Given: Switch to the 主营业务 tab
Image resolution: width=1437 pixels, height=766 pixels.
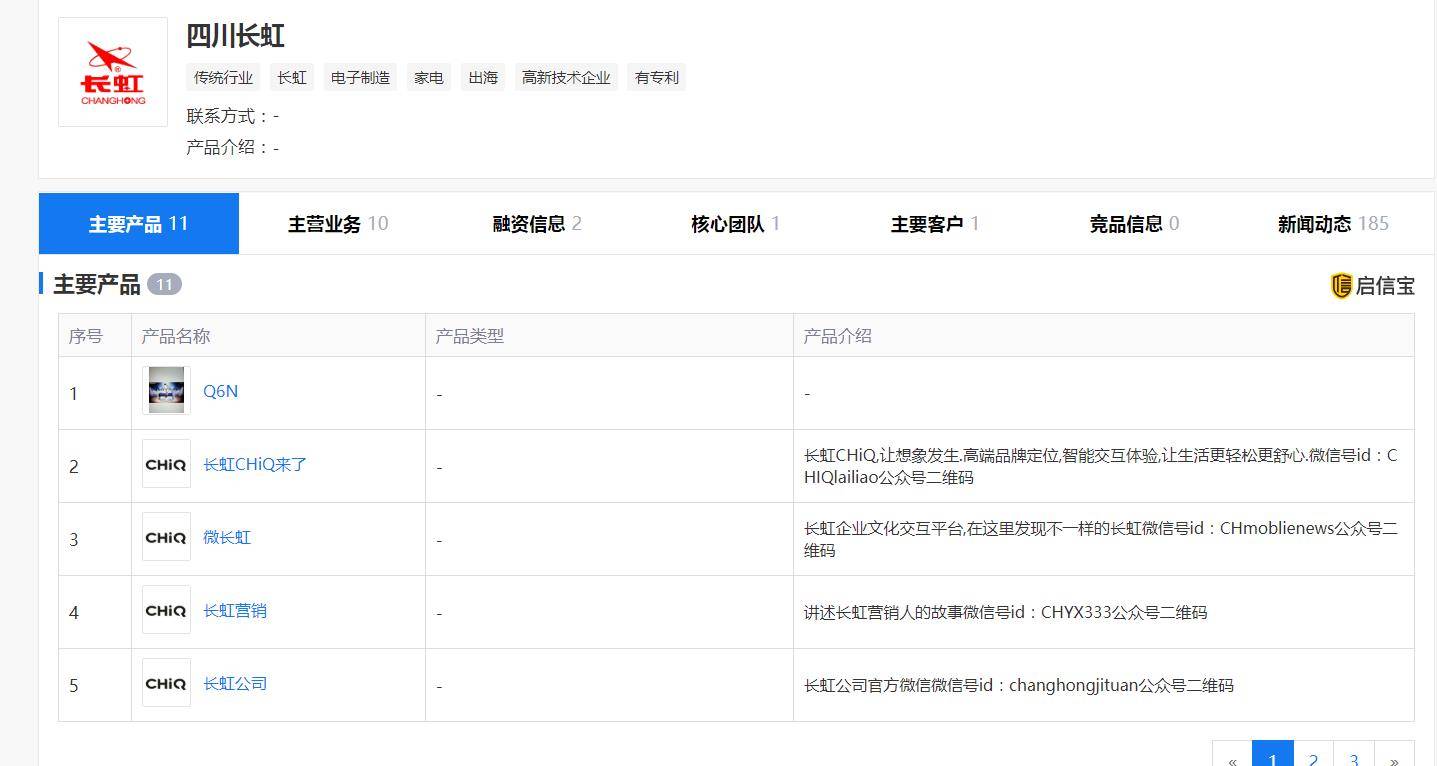Looking at the screenshot, I should coord(327,223).
